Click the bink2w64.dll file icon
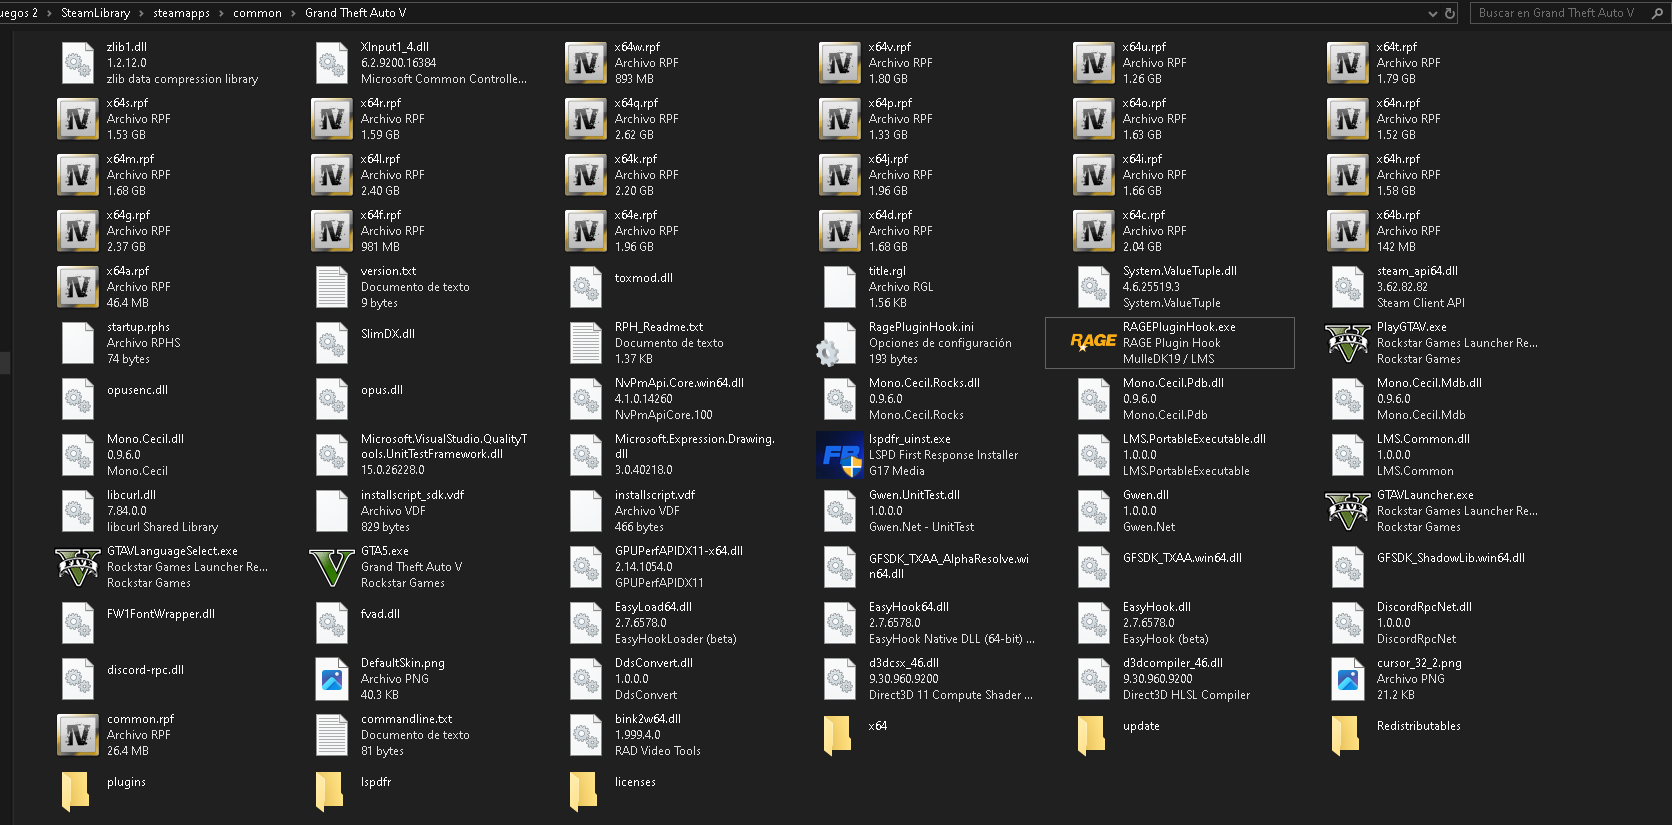Viewport: 1672px width, 825px height. (x=585, y=735)
